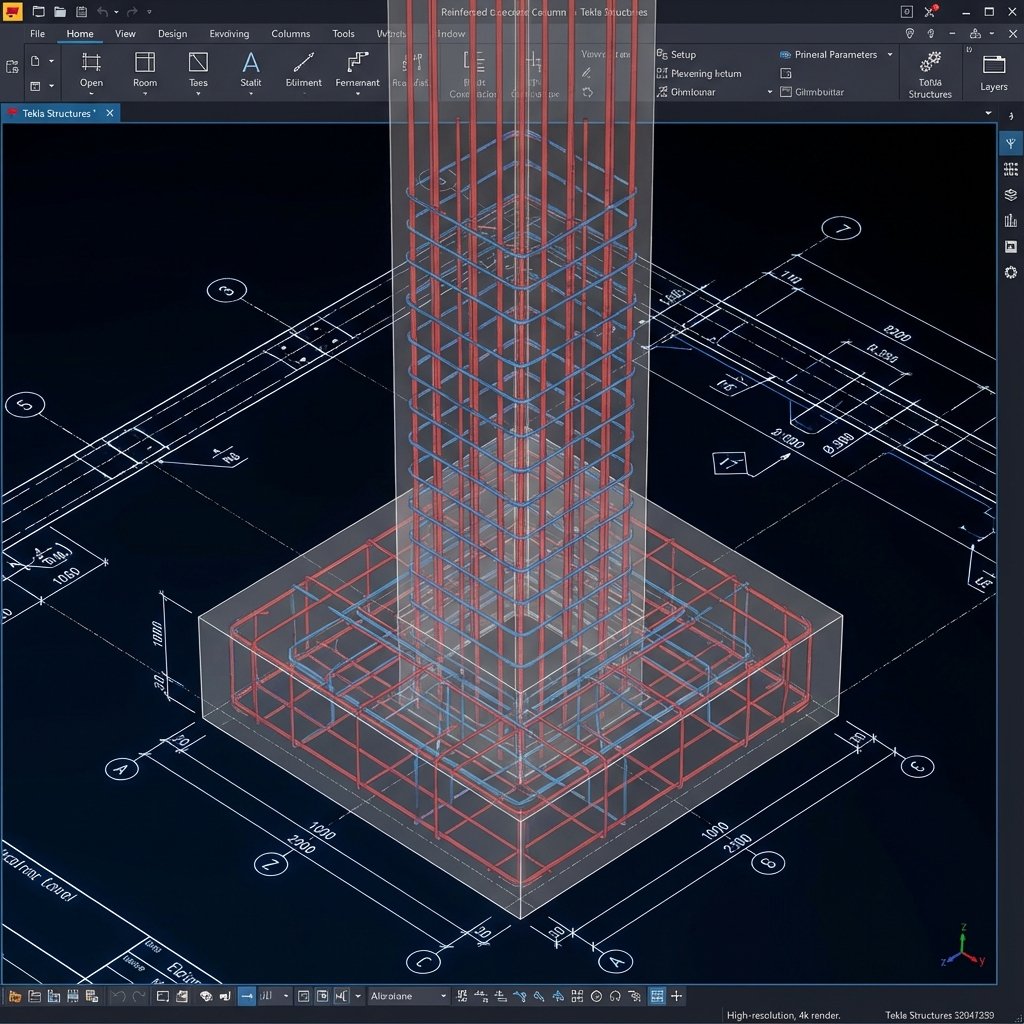Image resolution: width=1024 pixels, height=1024 pixels.
Task: Open the Setup options in the ribbon
Action: coord(685,54)
